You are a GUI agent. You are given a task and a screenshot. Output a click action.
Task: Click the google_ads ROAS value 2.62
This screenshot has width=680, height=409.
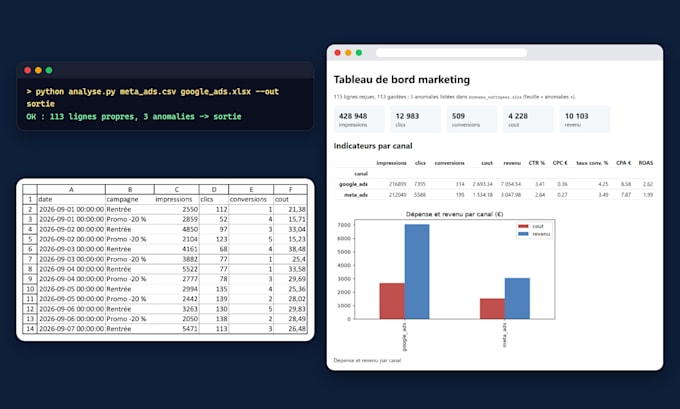[x=648, y=184]
